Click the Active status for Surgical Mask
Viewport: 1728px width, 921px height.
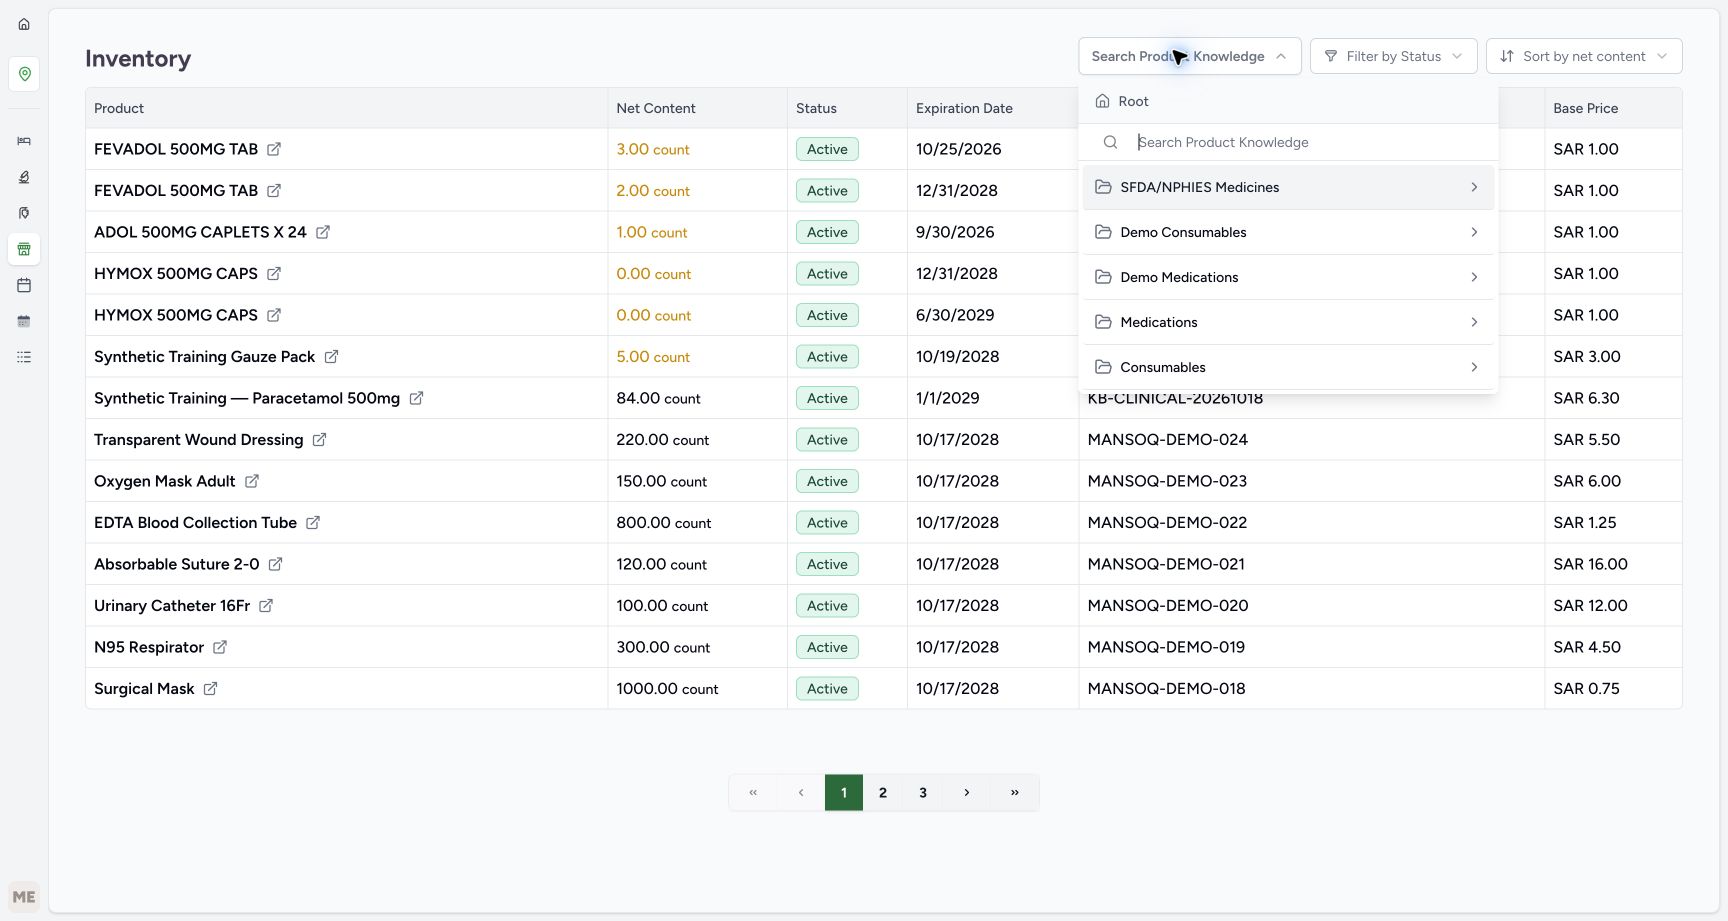pyautogui.click(x=827, y=689)
